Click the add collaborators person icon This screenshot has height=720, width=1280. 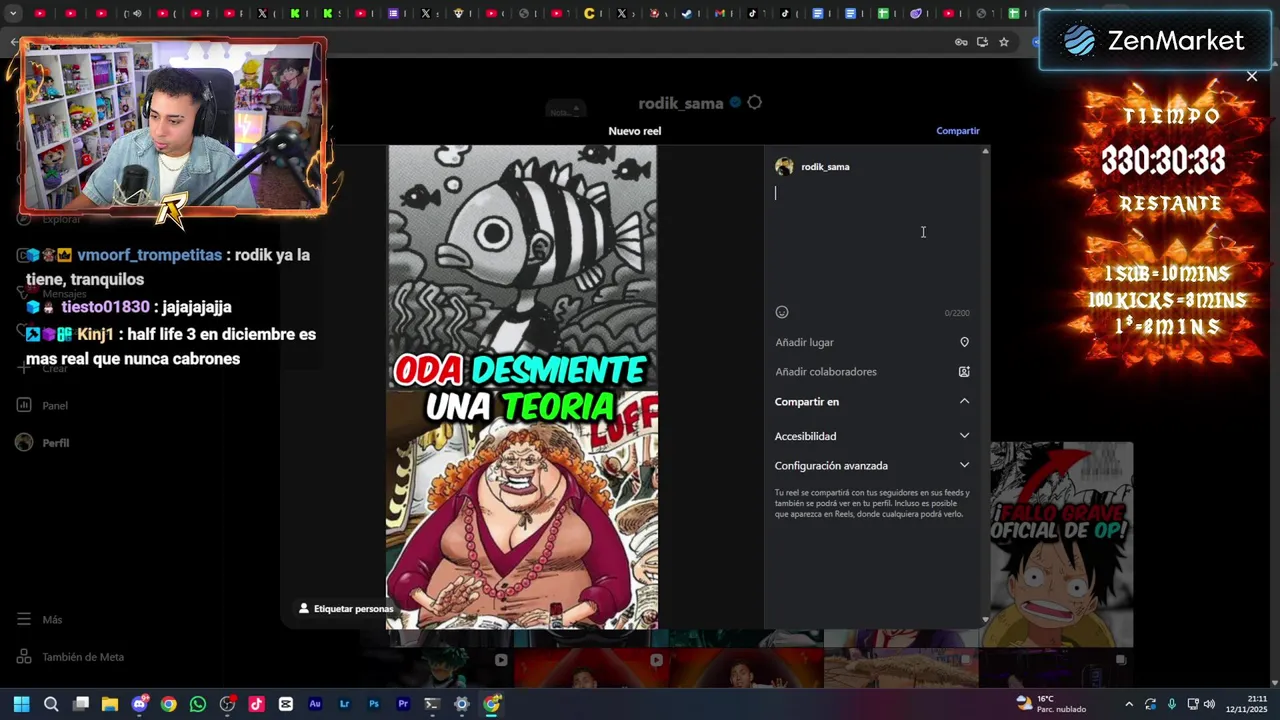[x=964, y=371]
